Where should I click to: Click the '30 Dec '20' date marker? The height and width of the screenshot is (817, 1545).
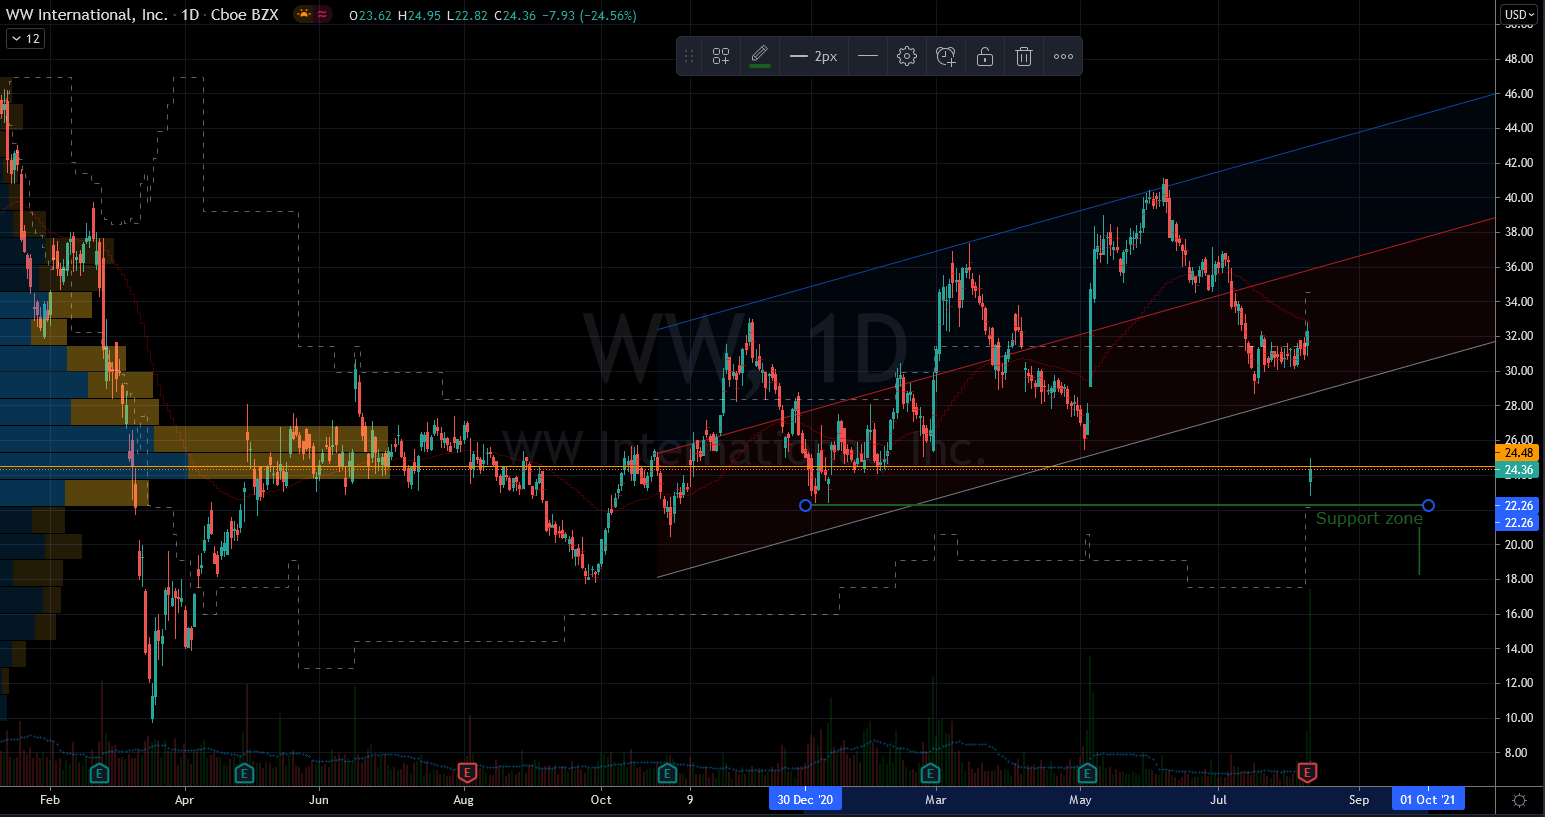[805, 799]
